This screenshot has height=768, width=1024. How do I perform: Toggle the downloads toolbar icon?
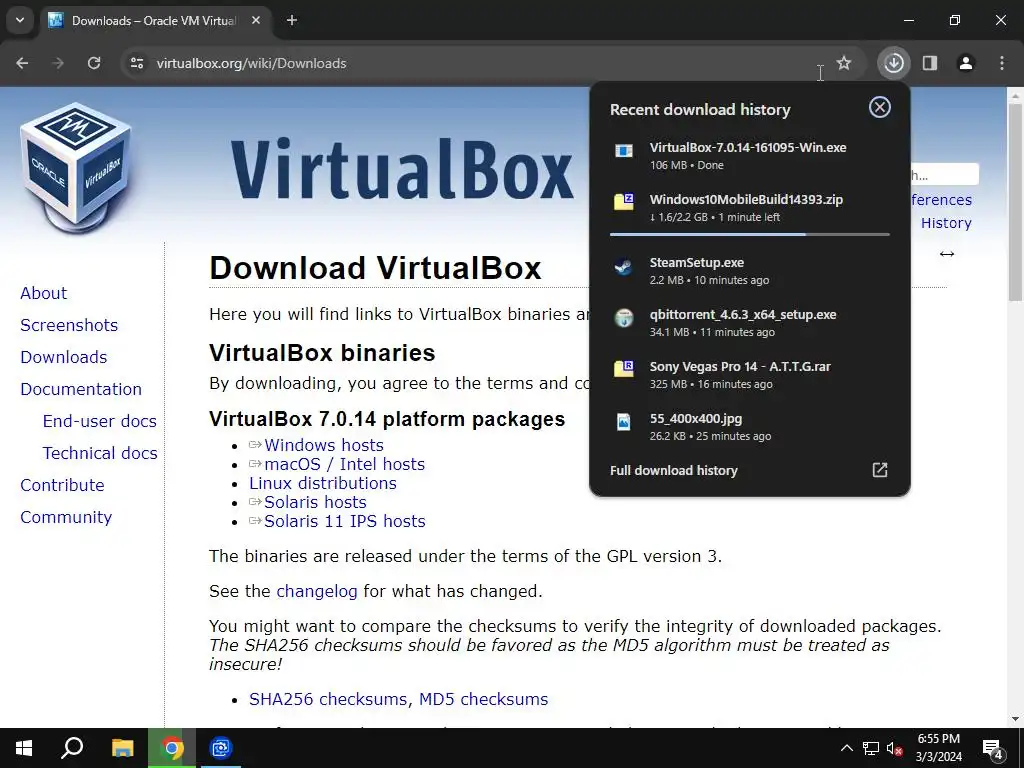click(893, 63)
